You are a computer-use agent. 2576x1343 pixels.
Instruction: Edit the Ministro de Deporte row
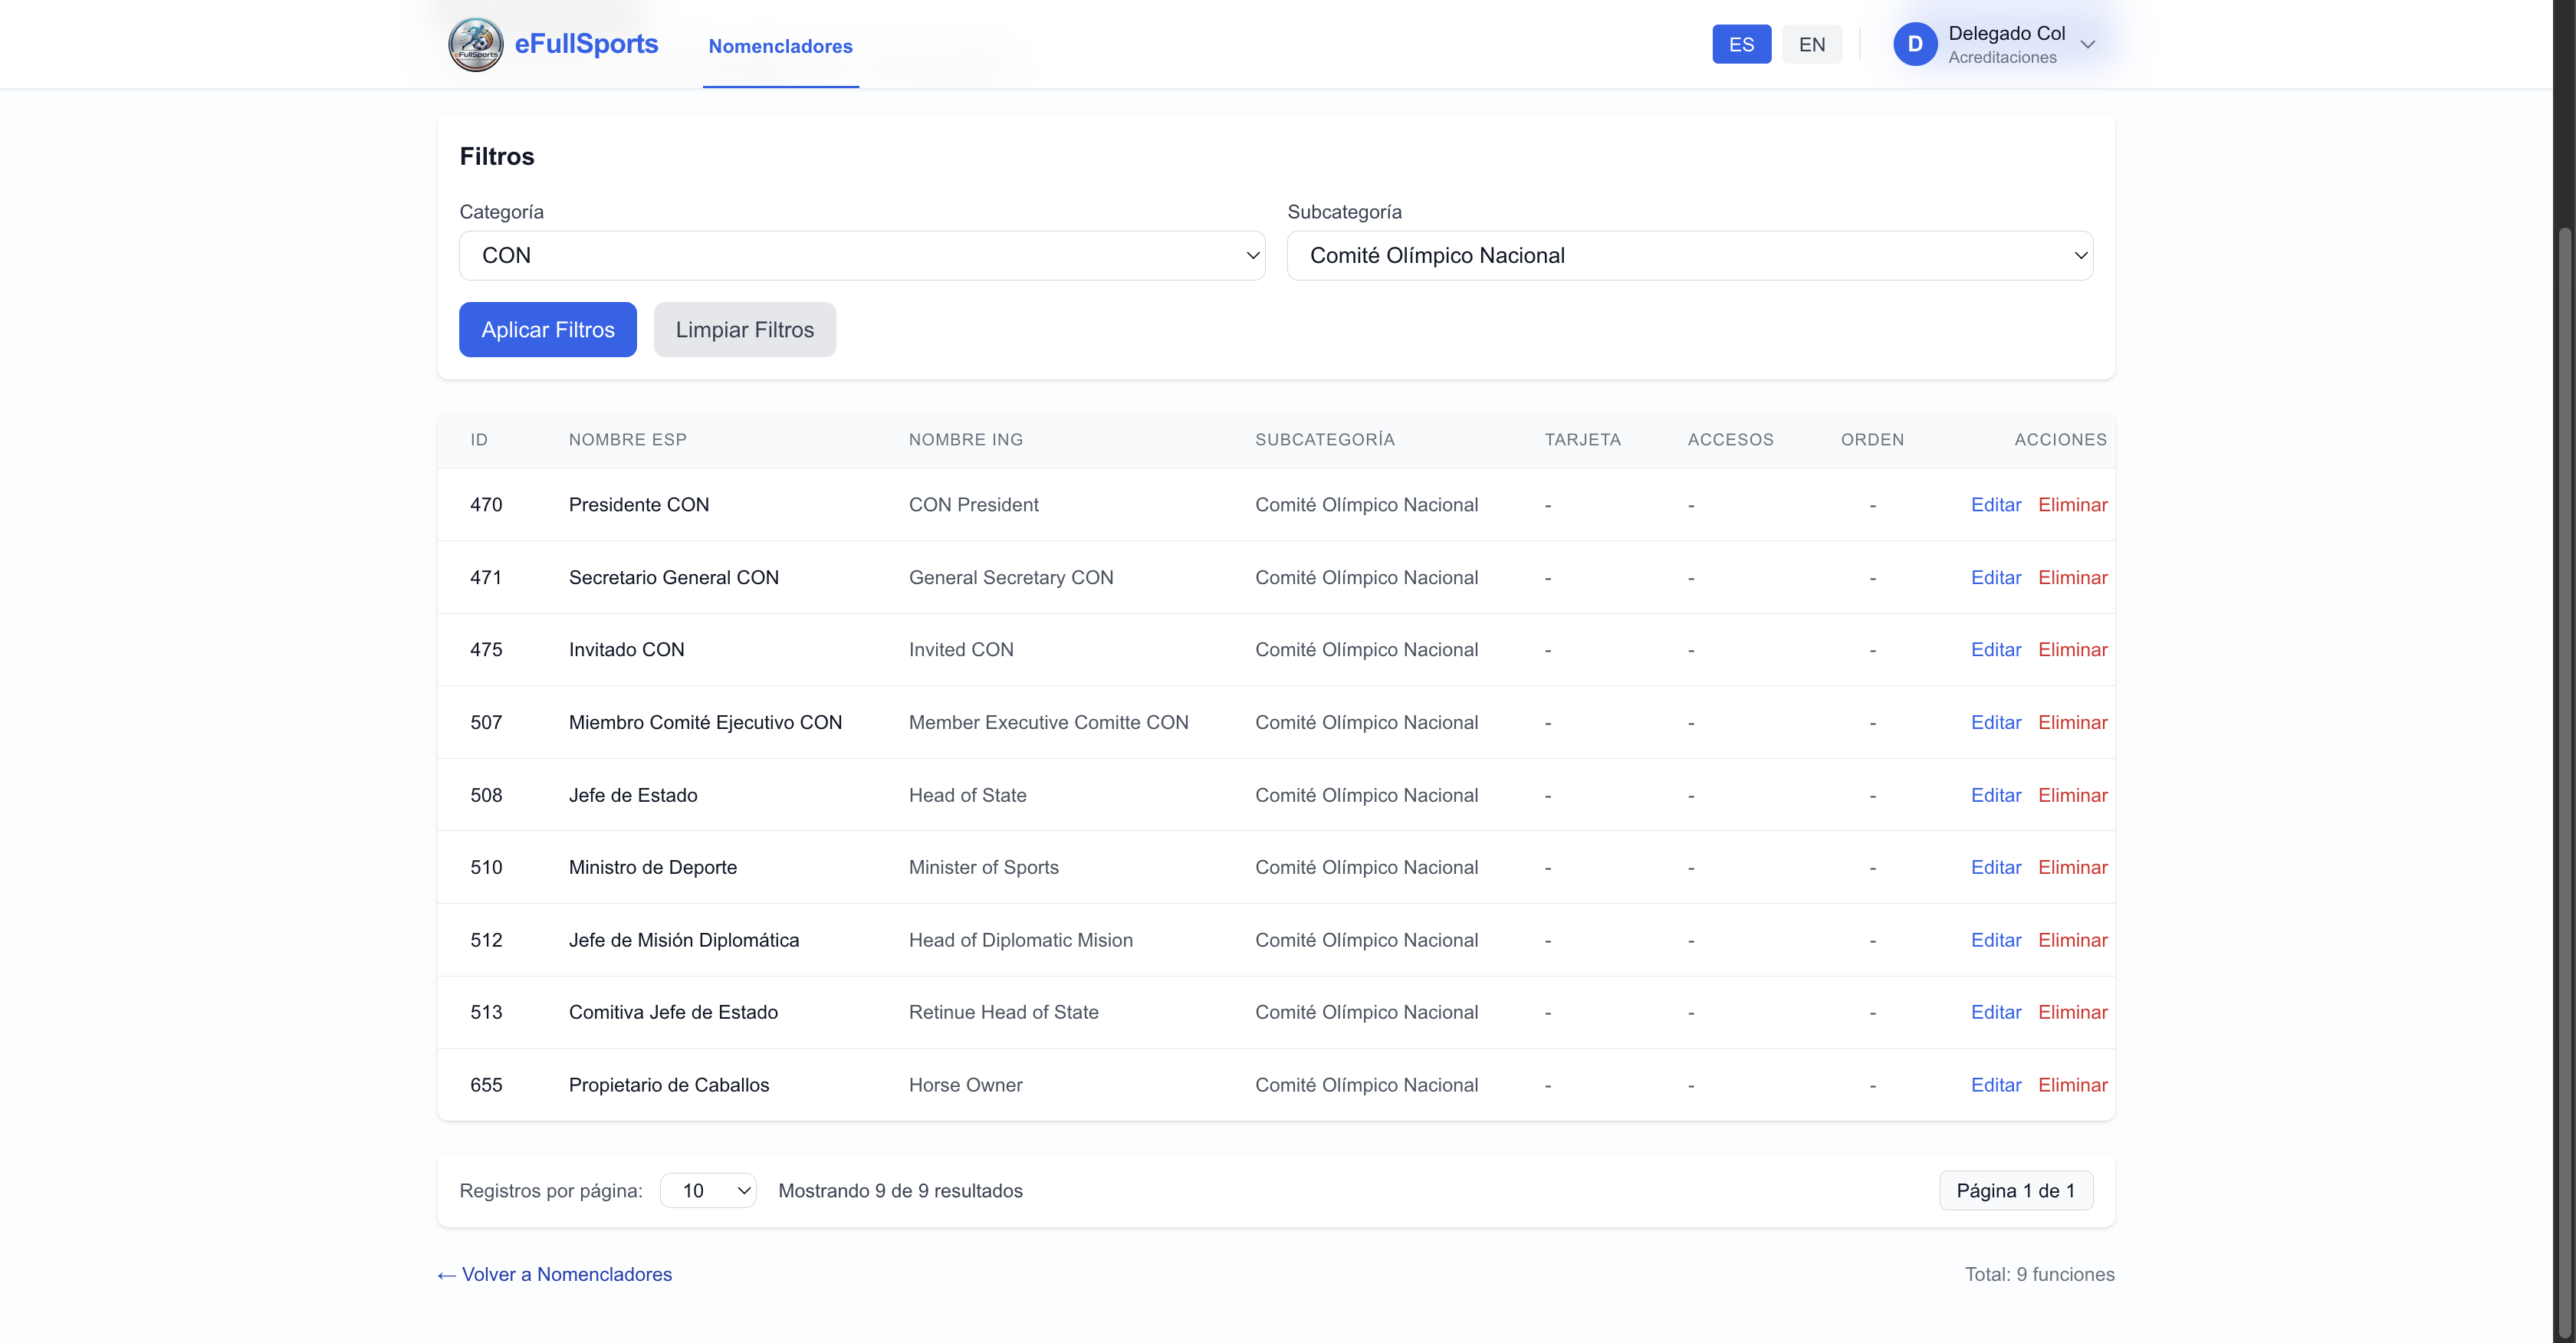(1995, 867)
